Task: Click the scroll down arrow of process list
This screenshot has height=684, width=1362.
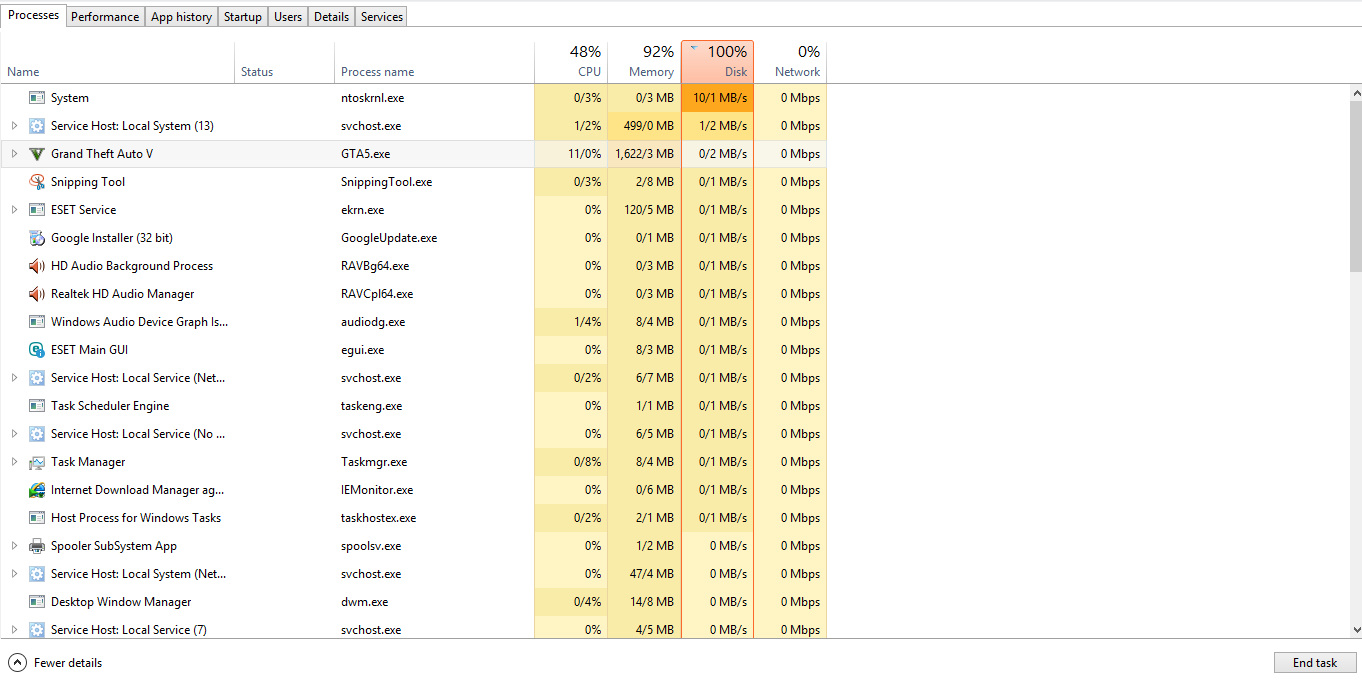Action: (x=1355, y=630)
